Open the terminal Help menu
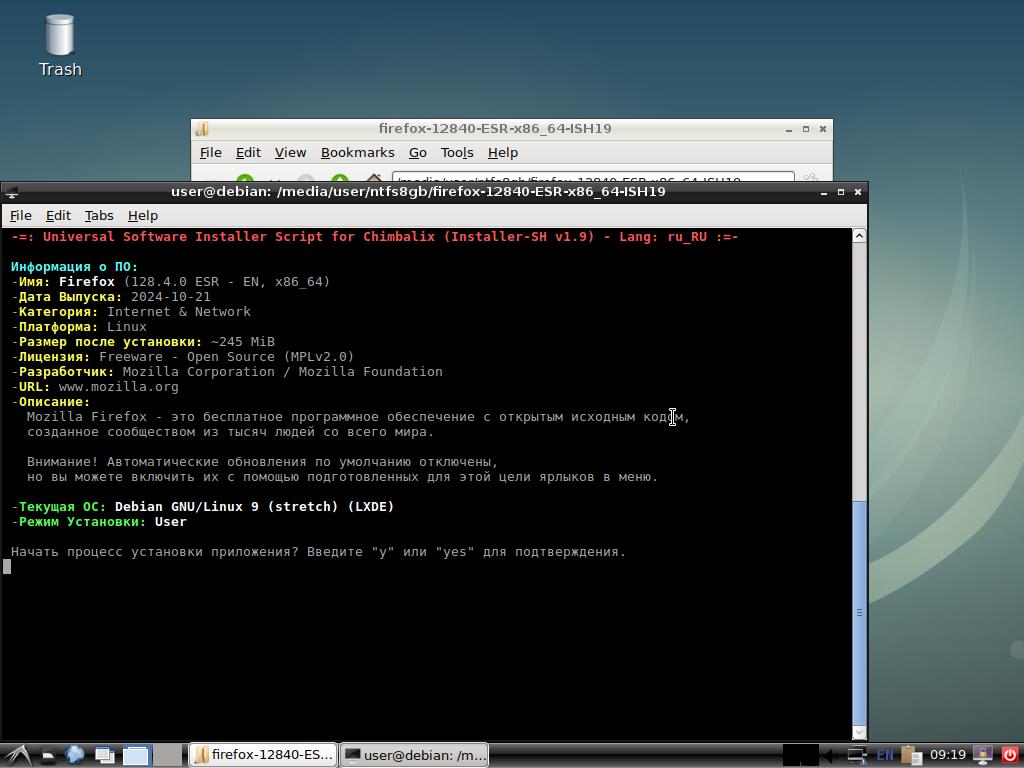Image resolution: width=1024 pixels, height=768 pixels. click(142, 216)
